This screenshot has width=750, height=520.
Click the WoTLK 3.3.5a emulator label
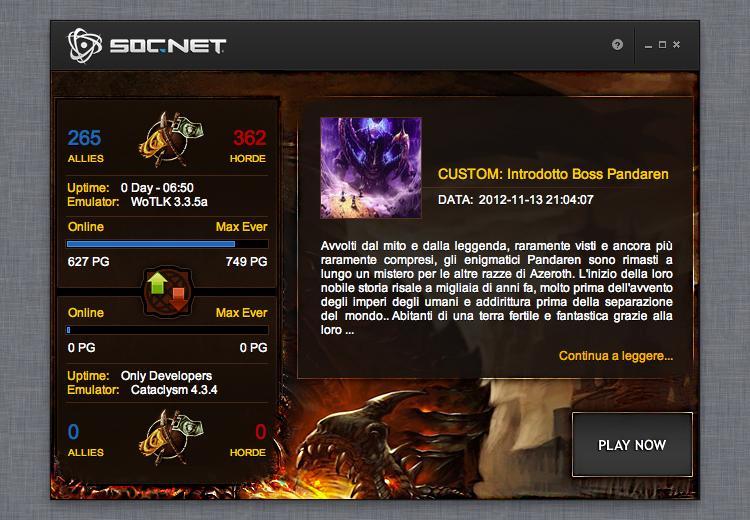169,202
